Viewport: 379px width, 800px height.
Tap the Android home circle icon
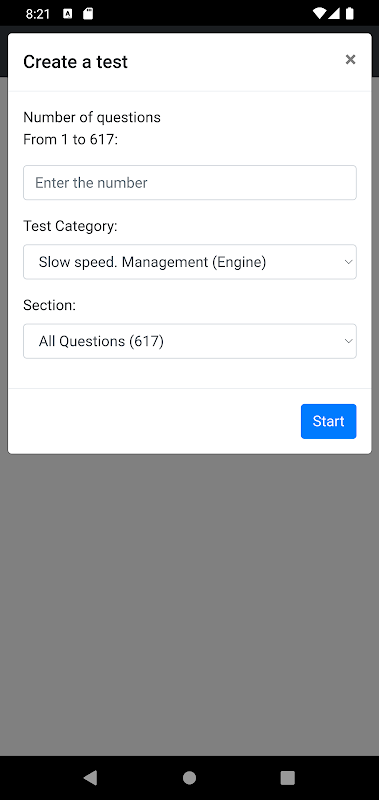(x=189, y=778)
